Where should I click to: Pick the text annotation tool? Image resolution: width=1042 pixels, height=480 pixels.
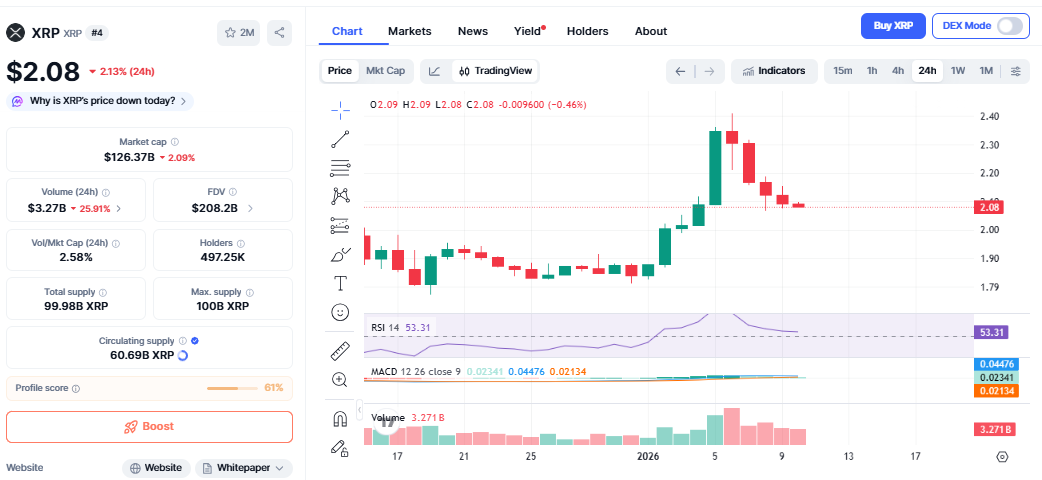[340, 283]
